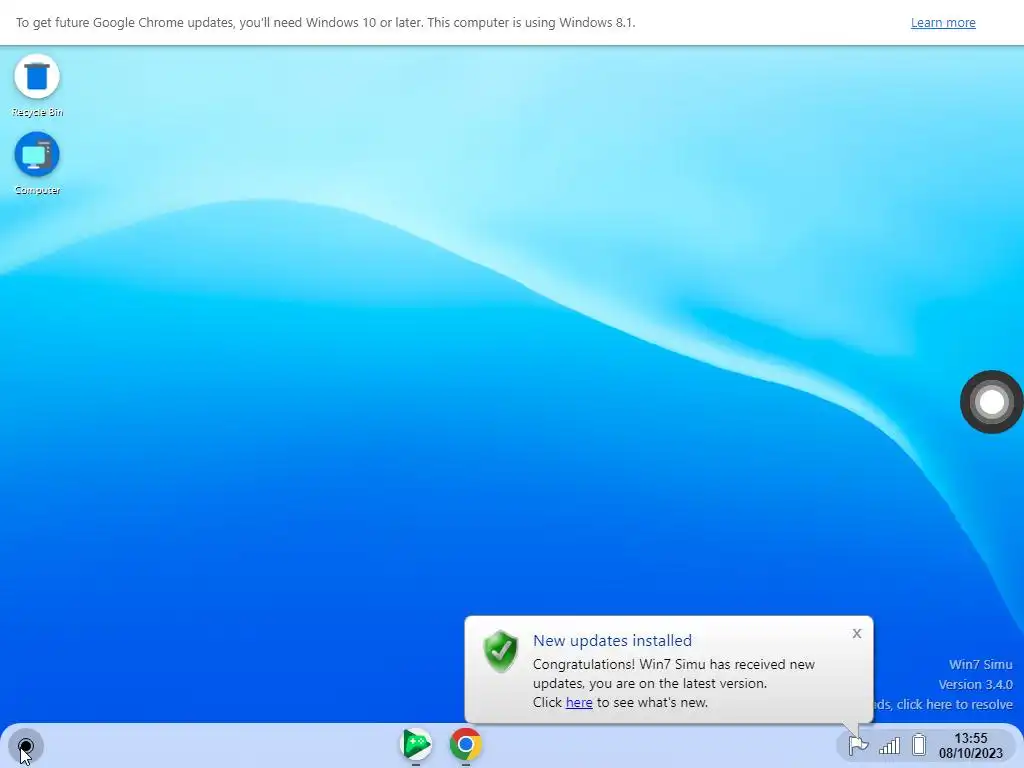Open the Action Center flag icon
The height and width of the screenshot is (768, 1024).
point(857,745)
